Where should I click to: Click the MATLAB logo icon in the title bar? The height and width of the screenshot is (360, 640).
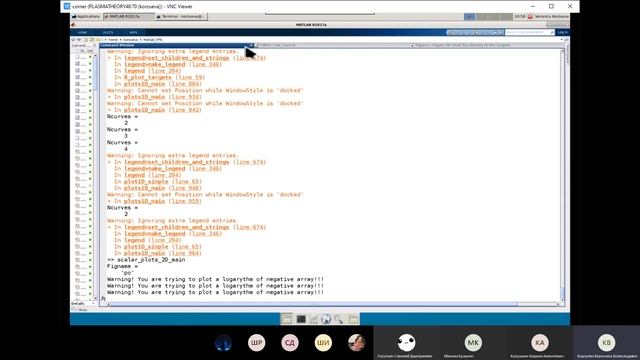click(73, 25)
